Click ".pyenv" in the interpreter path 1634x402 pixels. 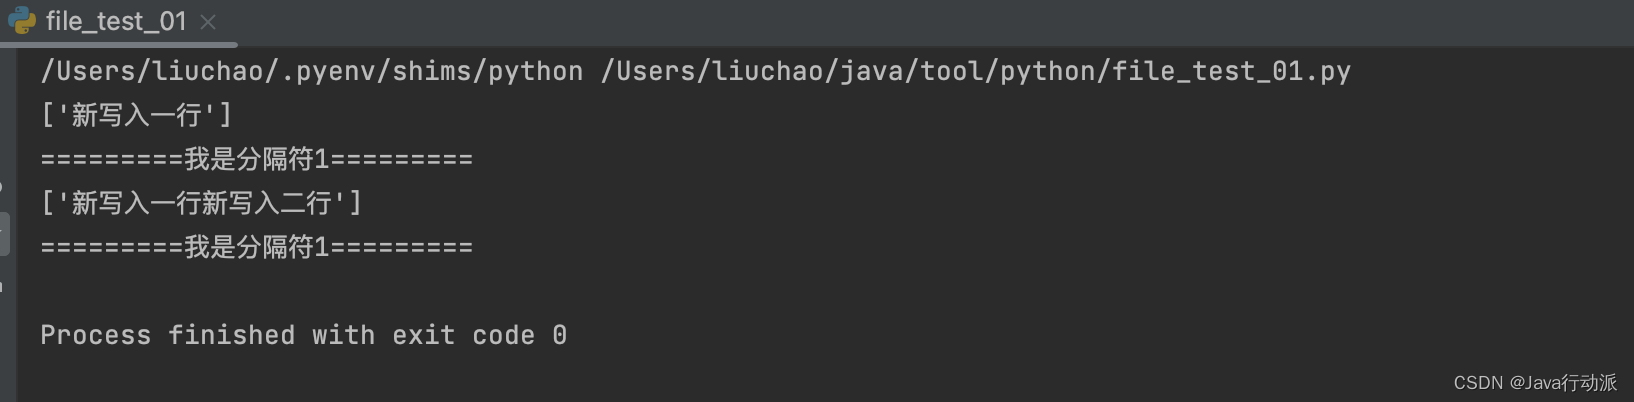(x=328, y=72)
